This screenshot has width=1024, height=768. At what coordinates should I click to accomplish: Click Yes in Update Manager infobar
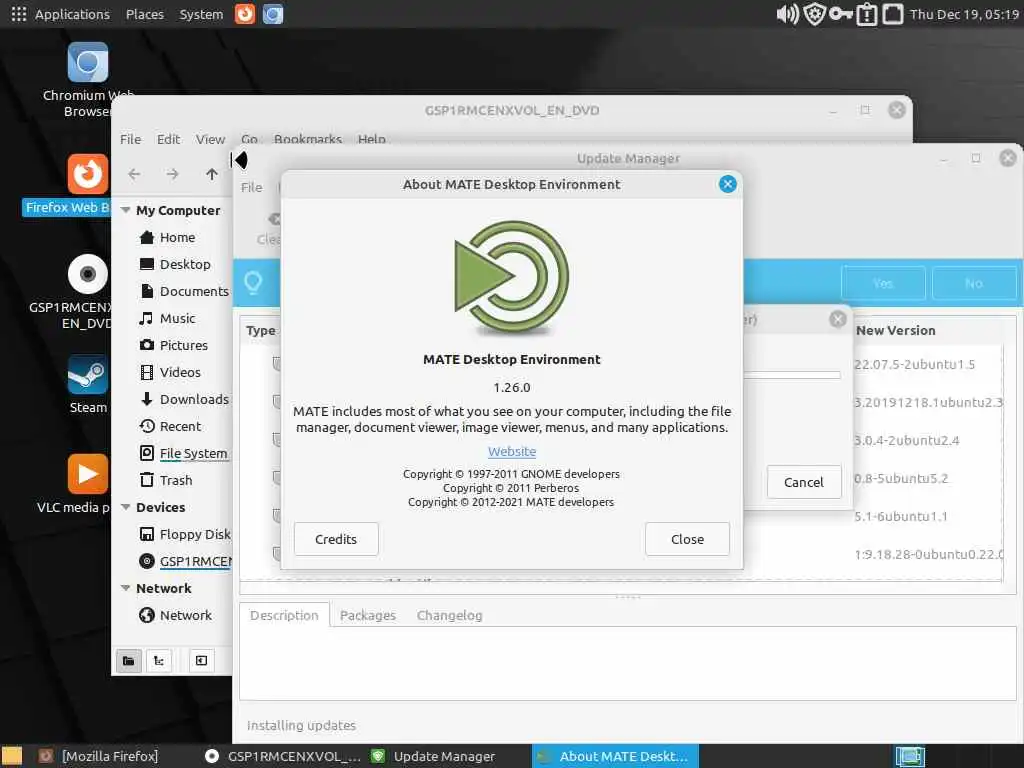point(883,283)
